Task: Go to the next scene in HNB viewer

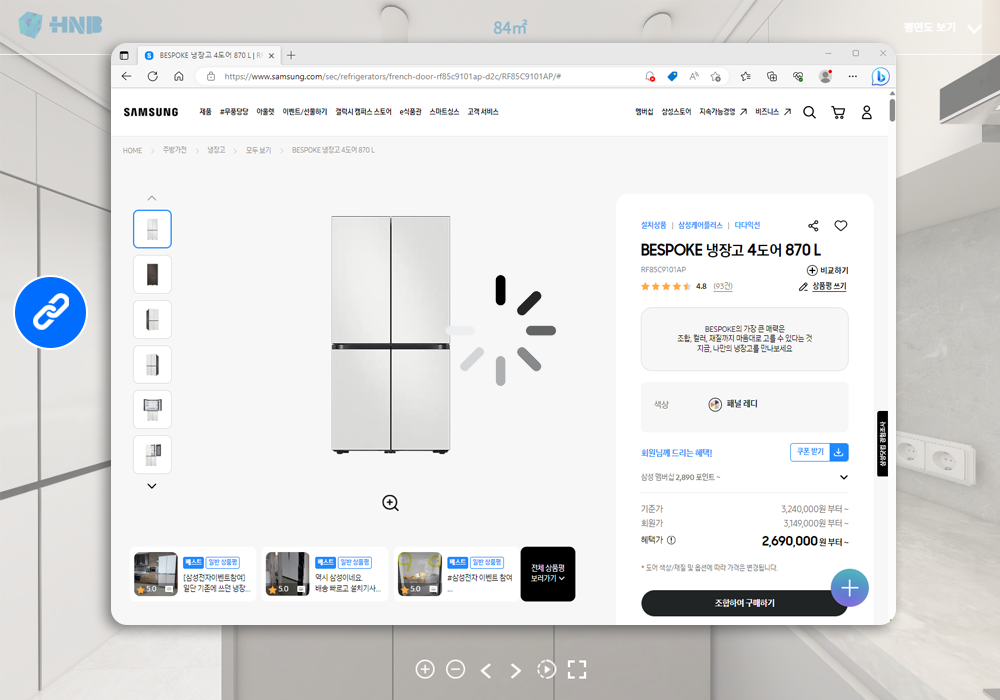Action: 515,670
